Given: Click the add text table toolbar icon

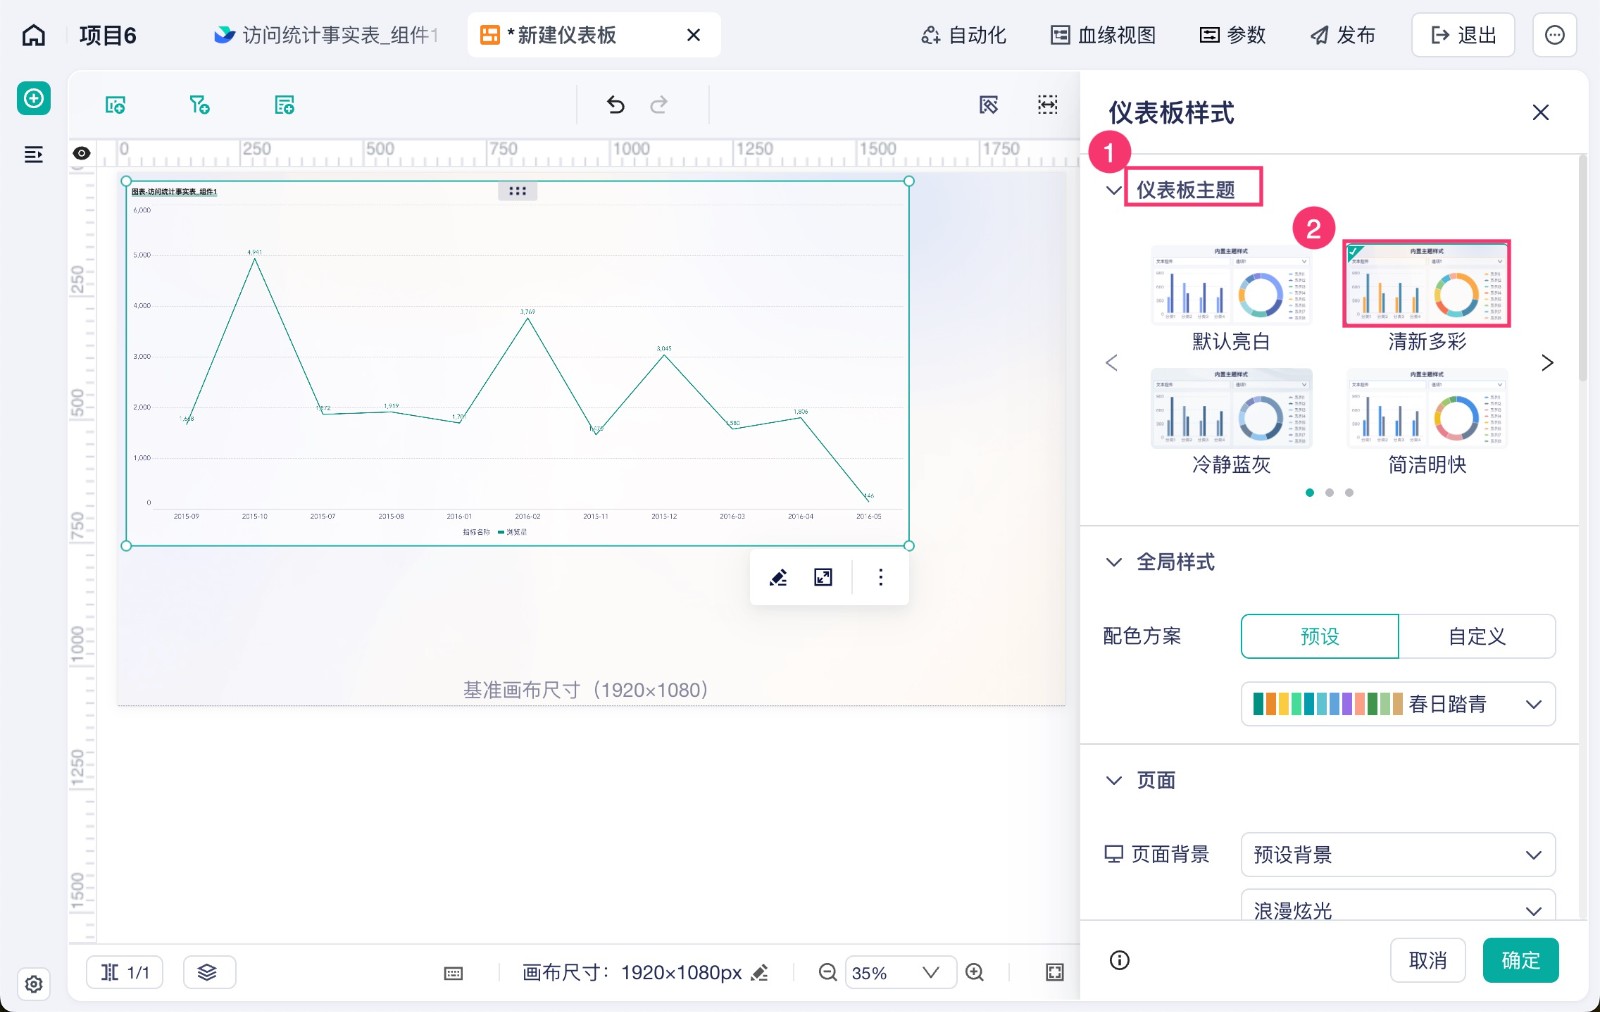Looking at the screenshot, I should (285, 105).
